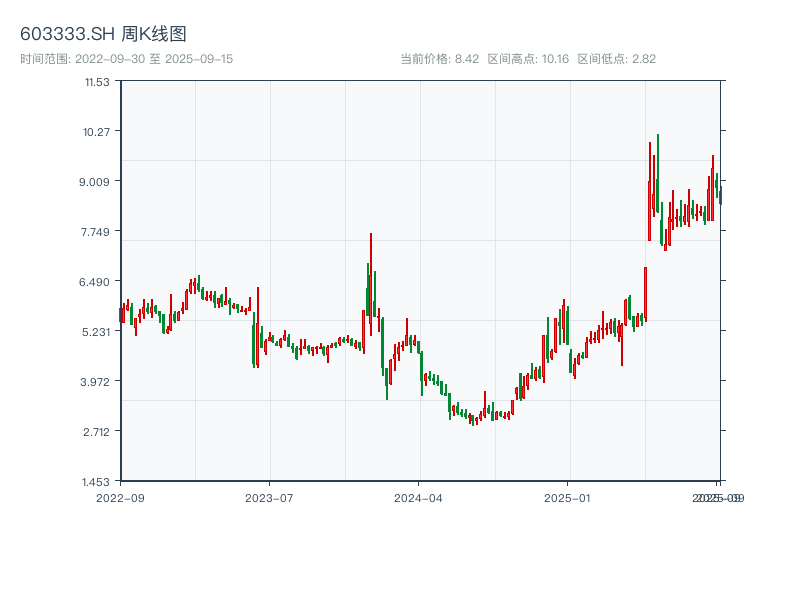Click the tallest green candlestick peaking near 10.16
The image size is (800, 600).
(658, 173)
